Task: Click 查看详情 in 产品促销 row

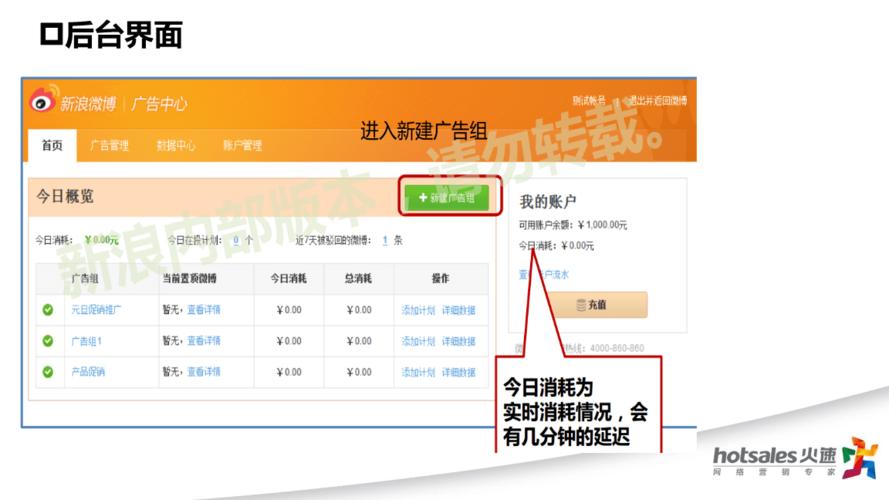Action: click(x=204, y=372)
